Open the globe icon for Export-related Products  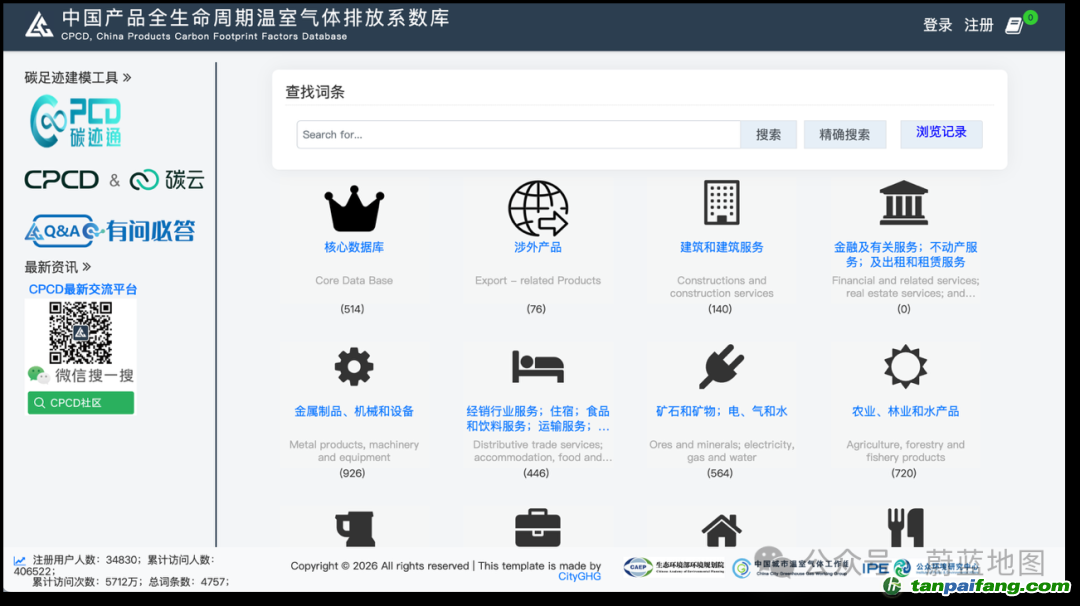pos(537,208)
